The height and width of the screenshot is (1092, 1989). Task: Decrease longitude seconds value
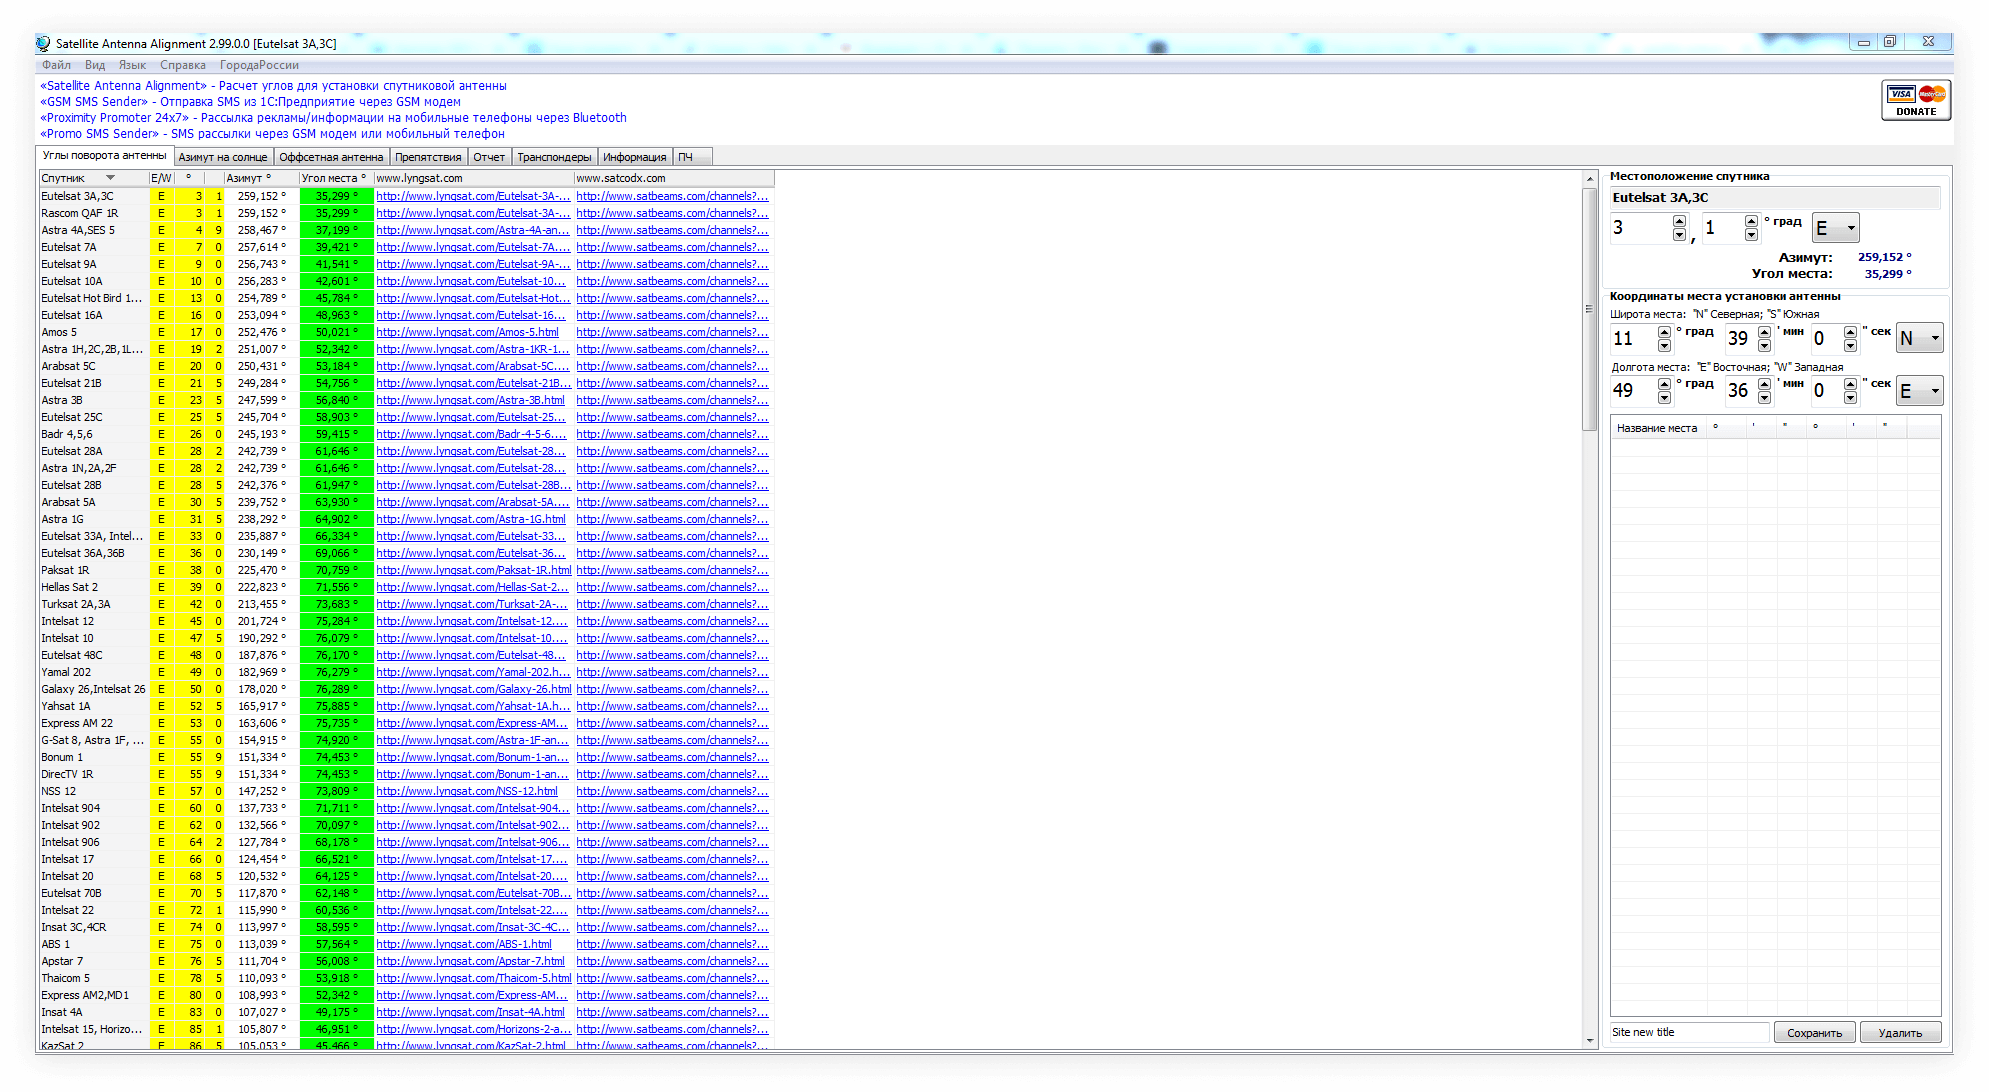pos(1850,398)
